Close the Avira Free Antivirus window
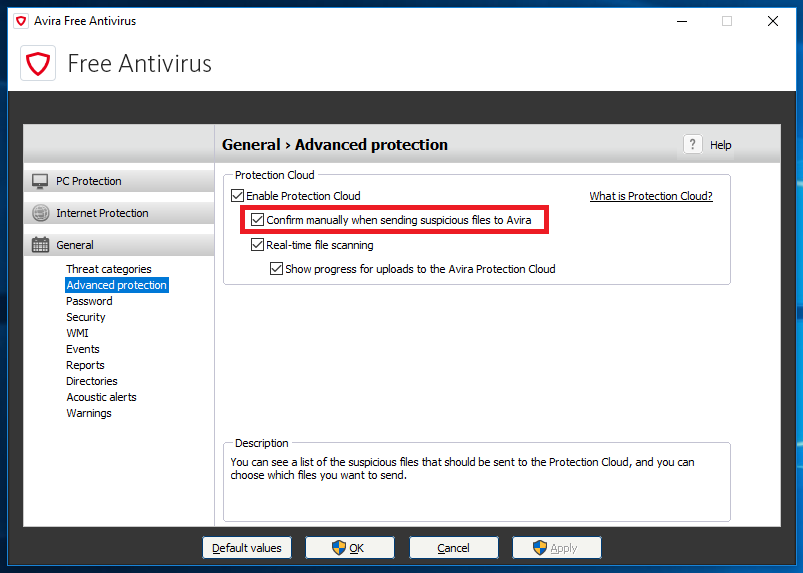The height and width of the screenshot is (573, 803). pyautogui.click(x=773, y=21)
